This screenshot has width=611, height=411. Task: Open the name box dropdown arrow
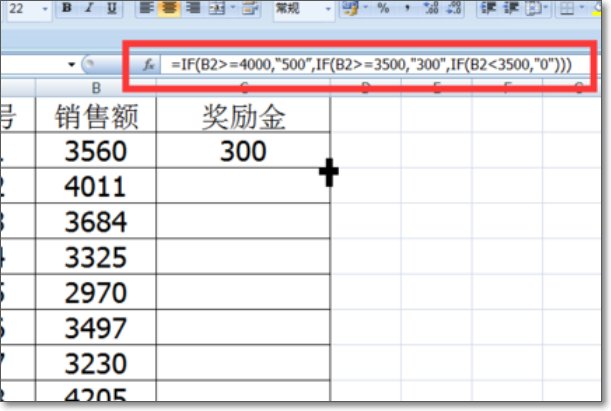[71, 64]
